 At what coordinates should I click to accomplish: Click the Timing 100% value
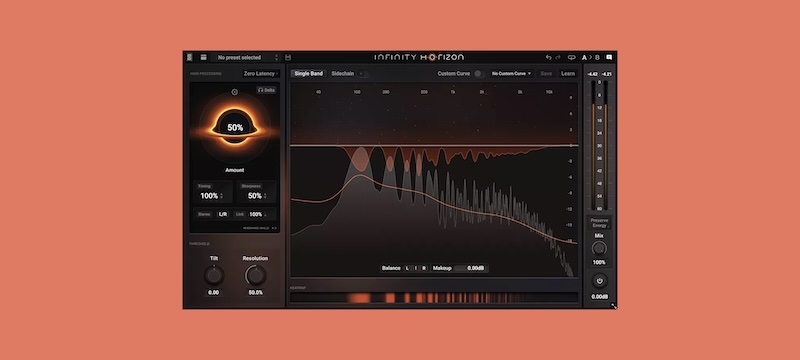(x=209, y=196)
